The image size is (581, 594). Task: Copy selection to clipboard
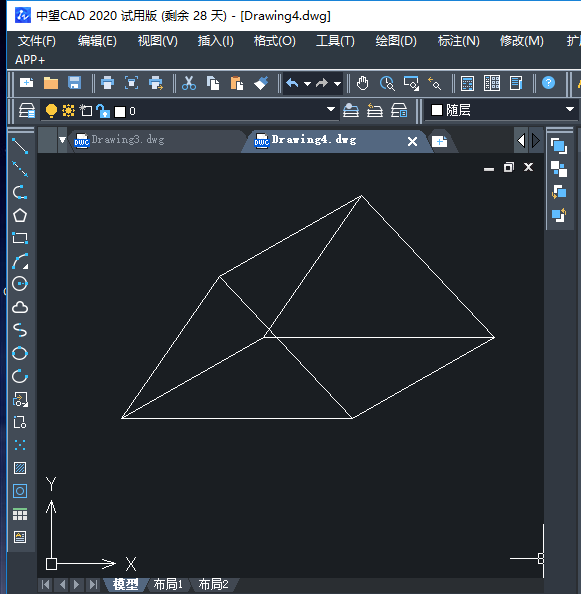(213, 83)
